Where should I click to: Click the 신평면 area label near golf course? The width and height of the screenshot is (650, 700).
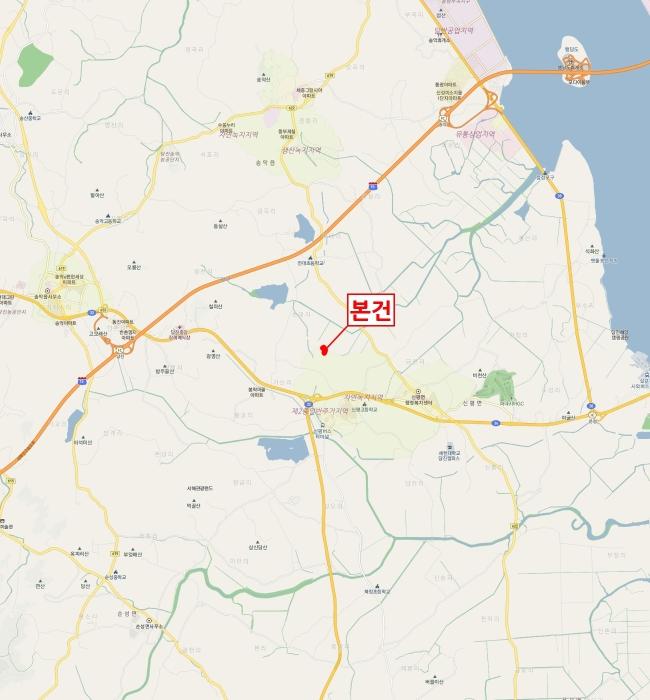tap(472, 403)
